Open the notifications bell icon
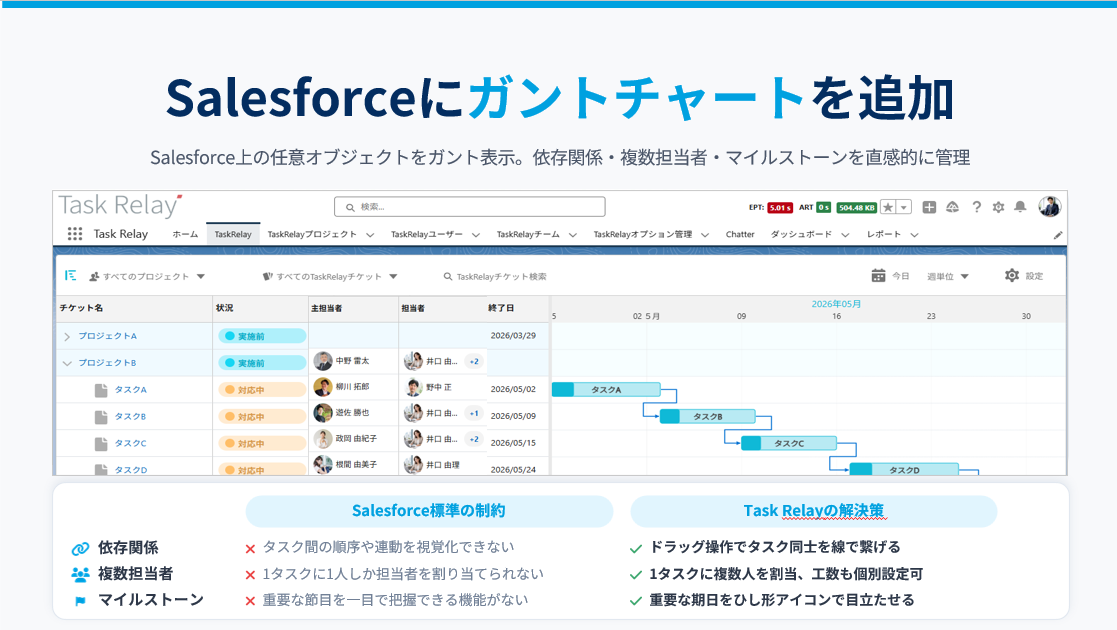This screenshot has height=630, width=1117. [x=1020, y=207]
